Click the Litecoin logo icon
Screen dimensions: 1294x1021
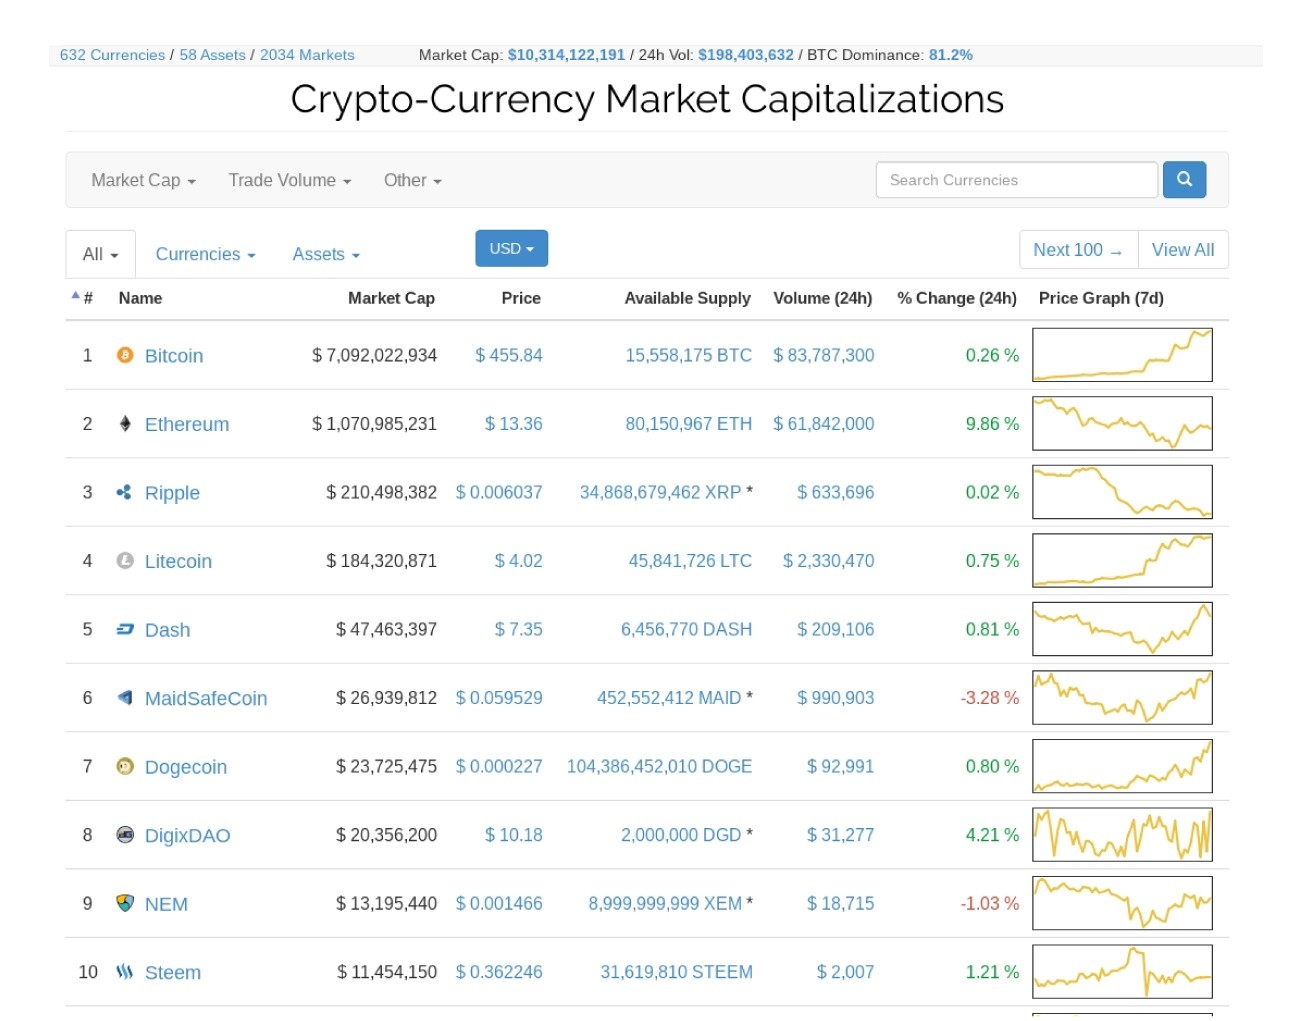[125, 561]
